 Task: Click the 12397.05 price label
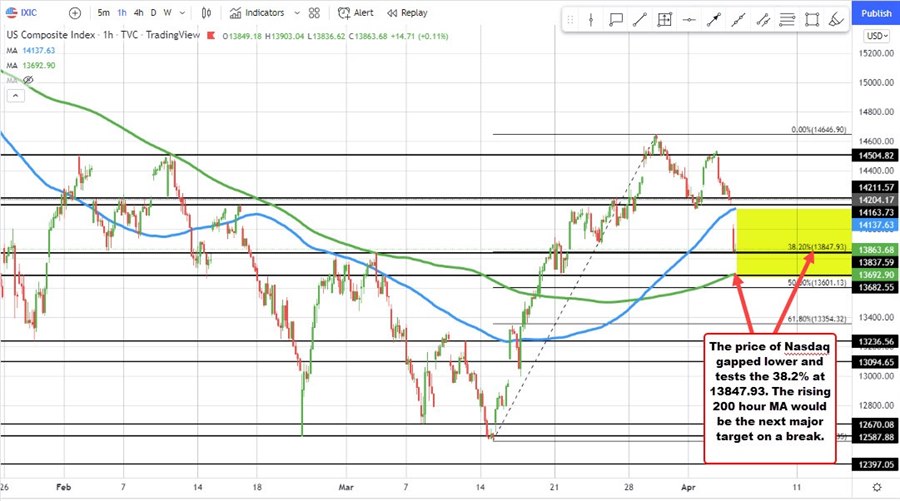coord(876,464)
